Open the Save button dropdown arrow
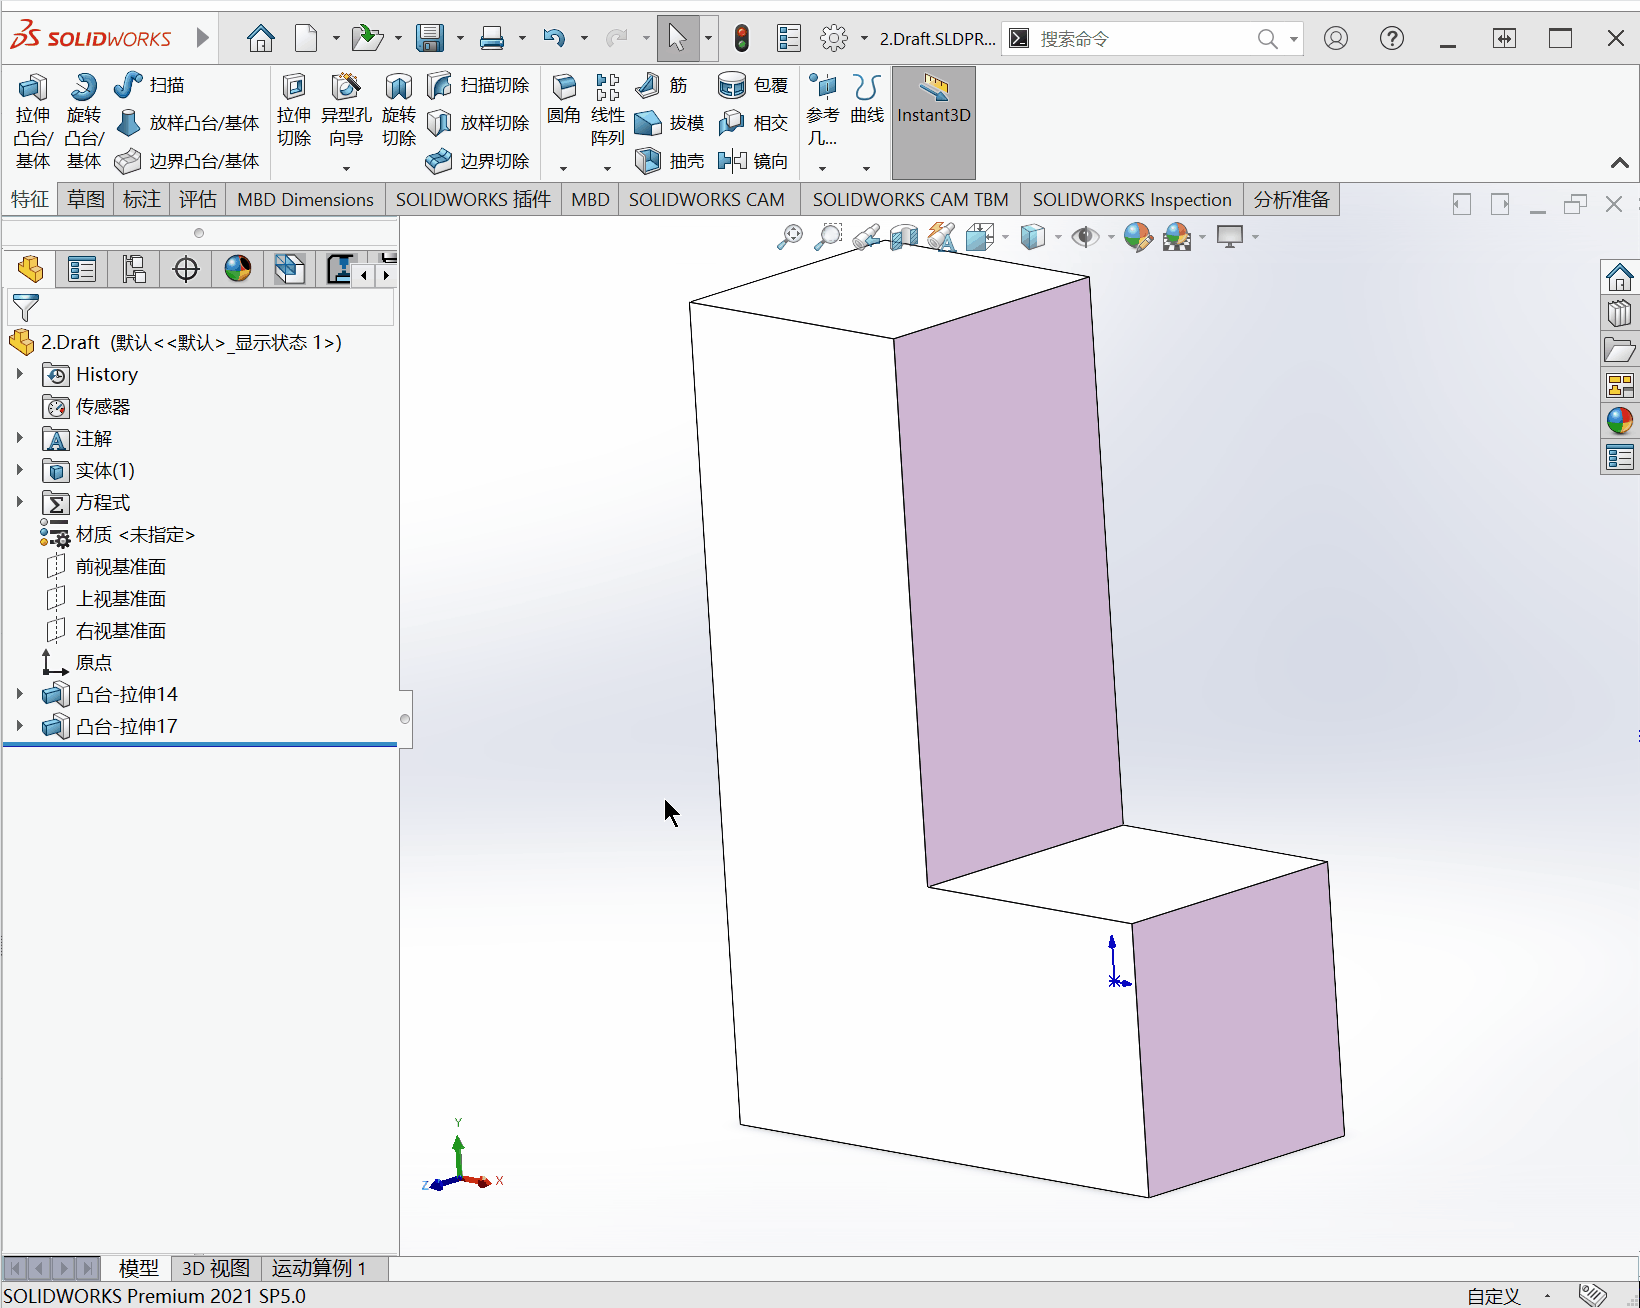Screen dimensions: 1640x1308 (x=461, y=39)
